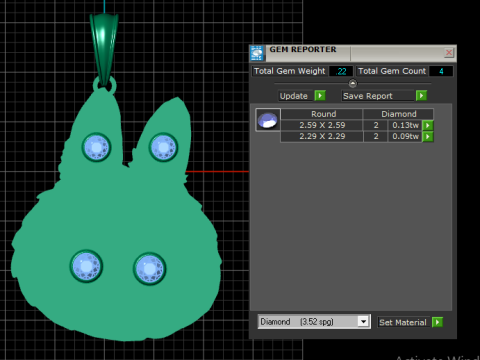Select the 2.59 X 2.59 size cell
This screenshot has height=360, width=480.
pos(322,125)
